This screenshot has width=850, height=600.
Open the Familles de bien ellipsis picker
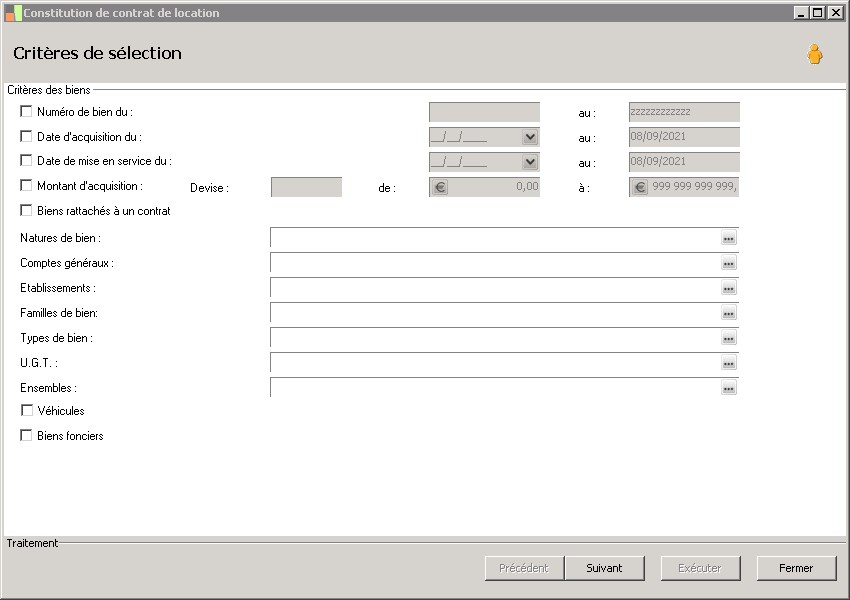coord(729,313)
